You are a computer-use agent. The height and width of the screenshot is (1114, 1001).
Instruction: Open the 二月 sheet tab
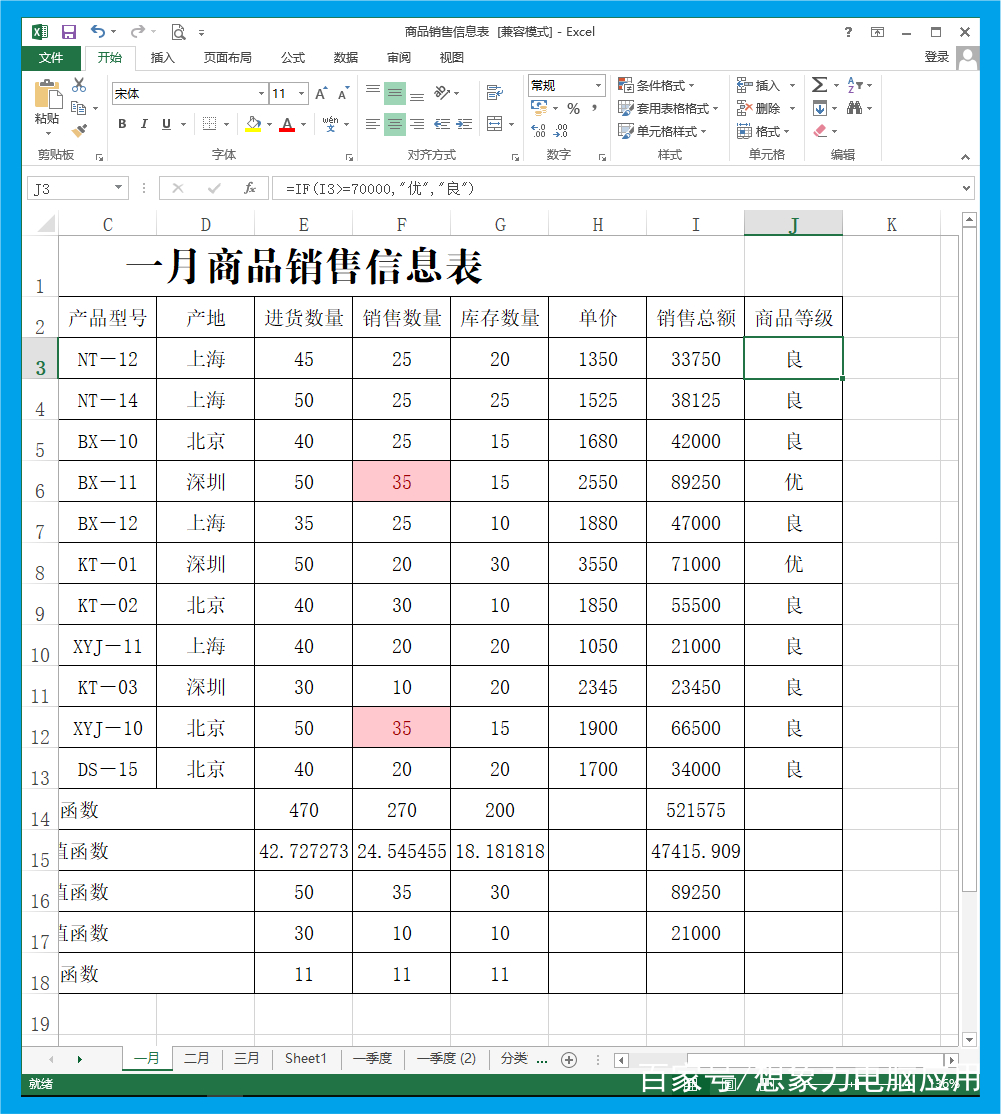(197, 1058)
